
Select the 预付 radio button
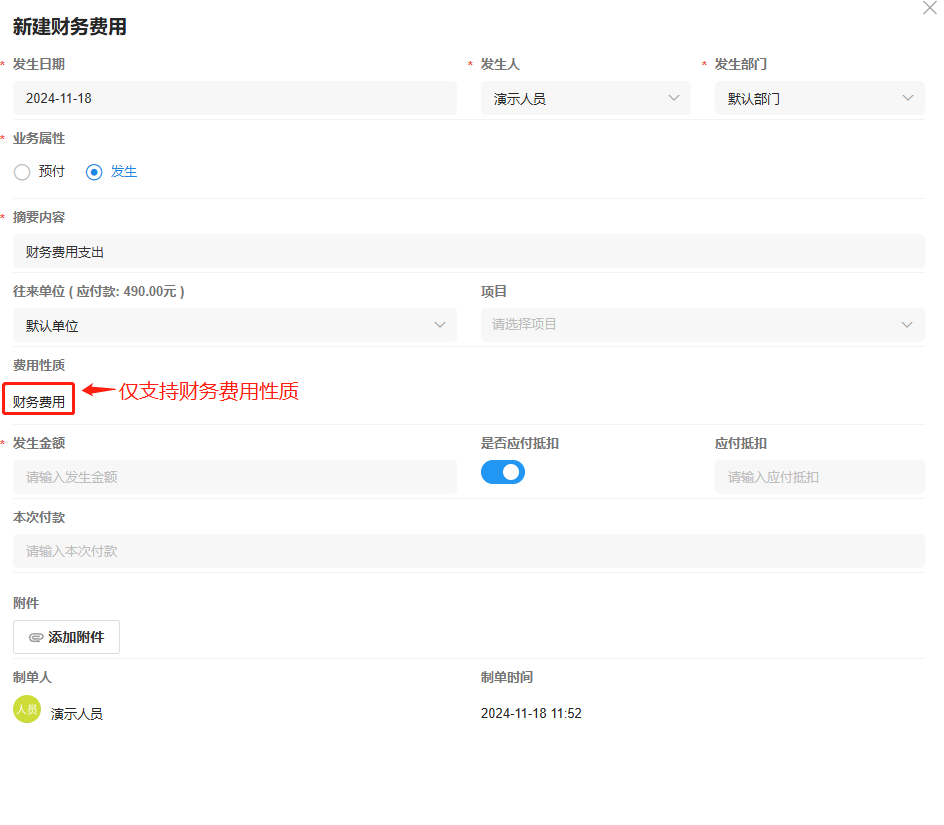tap(22, 172)
